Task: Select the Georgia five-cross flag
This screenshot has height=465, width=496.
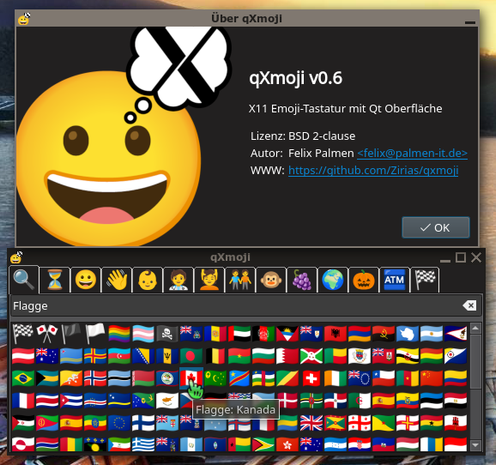Action: [x=359, y=423]
